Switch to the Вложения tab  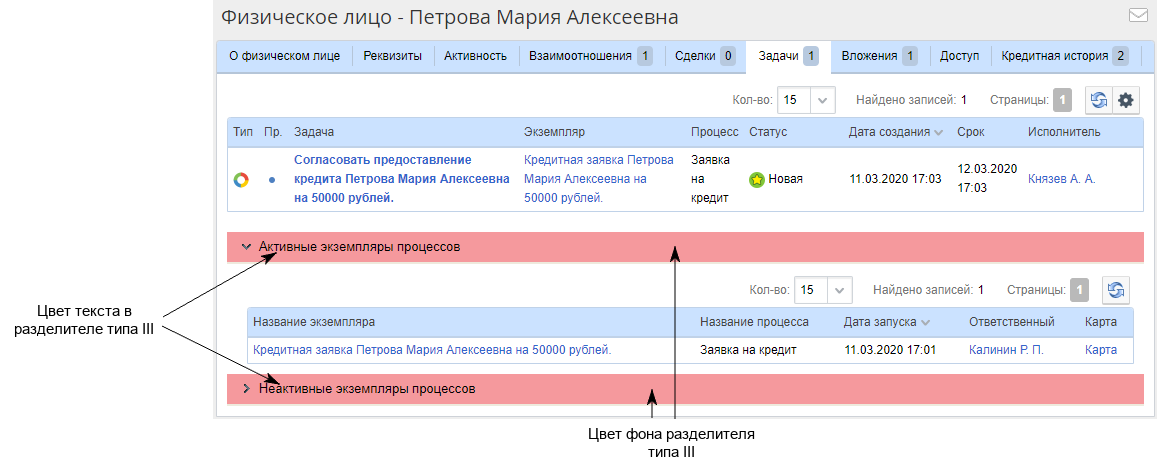pyautogui.click(x=878, y=56)
